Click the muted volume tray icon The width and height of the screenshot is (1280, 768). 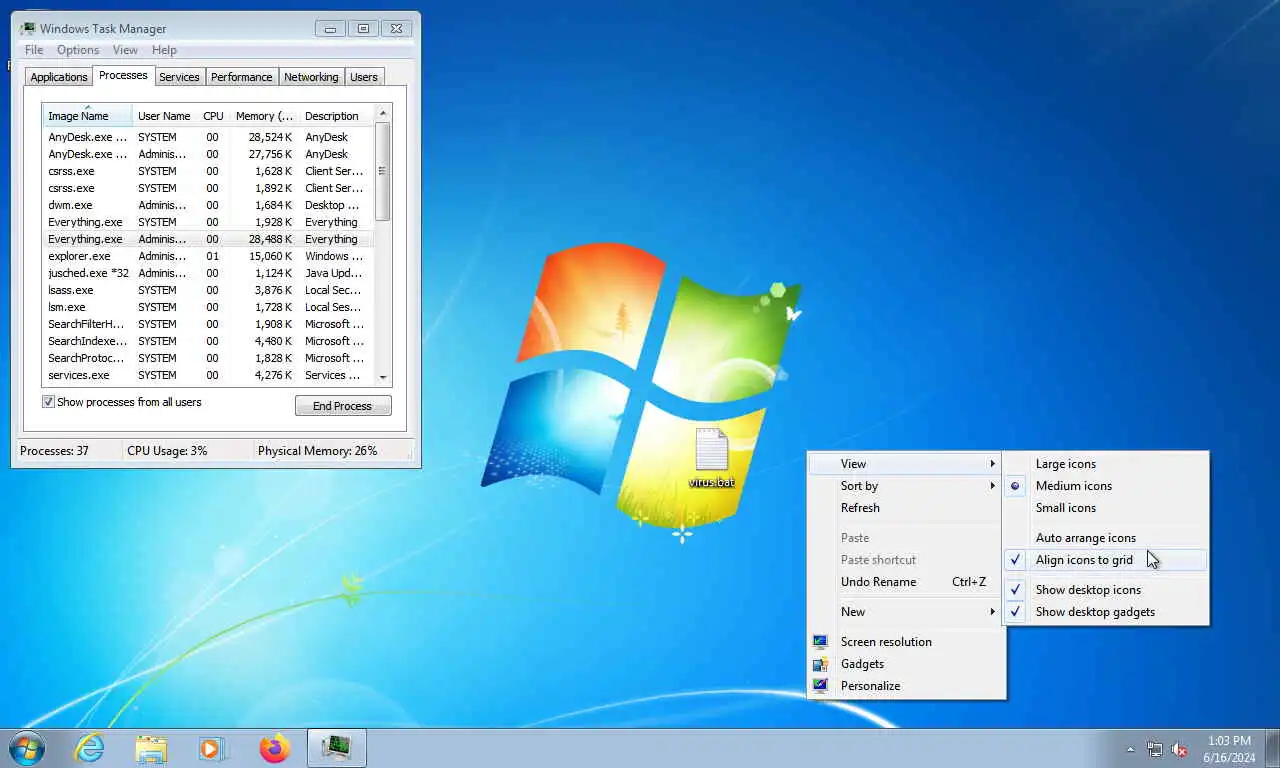[x=1180, y=749]
